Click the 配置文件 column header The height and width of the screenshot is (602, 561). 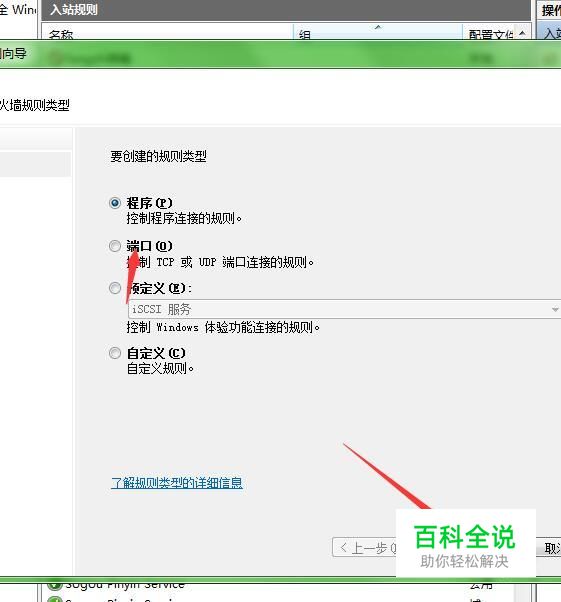click(x=491, y=34)
